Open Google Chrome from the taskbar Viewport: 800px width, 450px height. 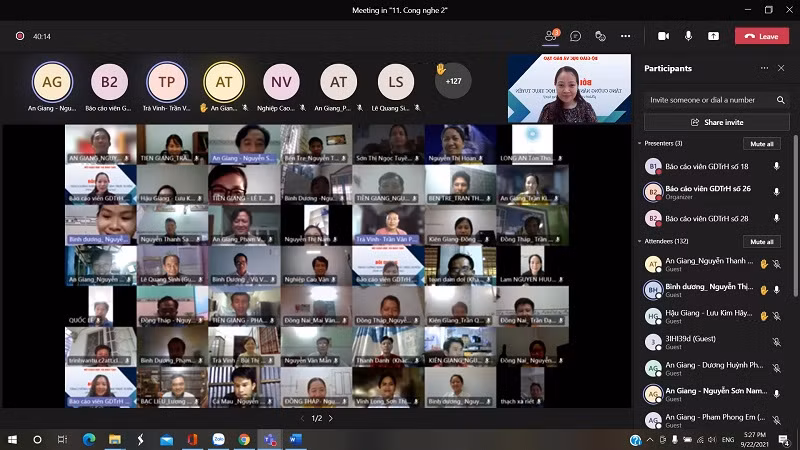pos(244,439)
